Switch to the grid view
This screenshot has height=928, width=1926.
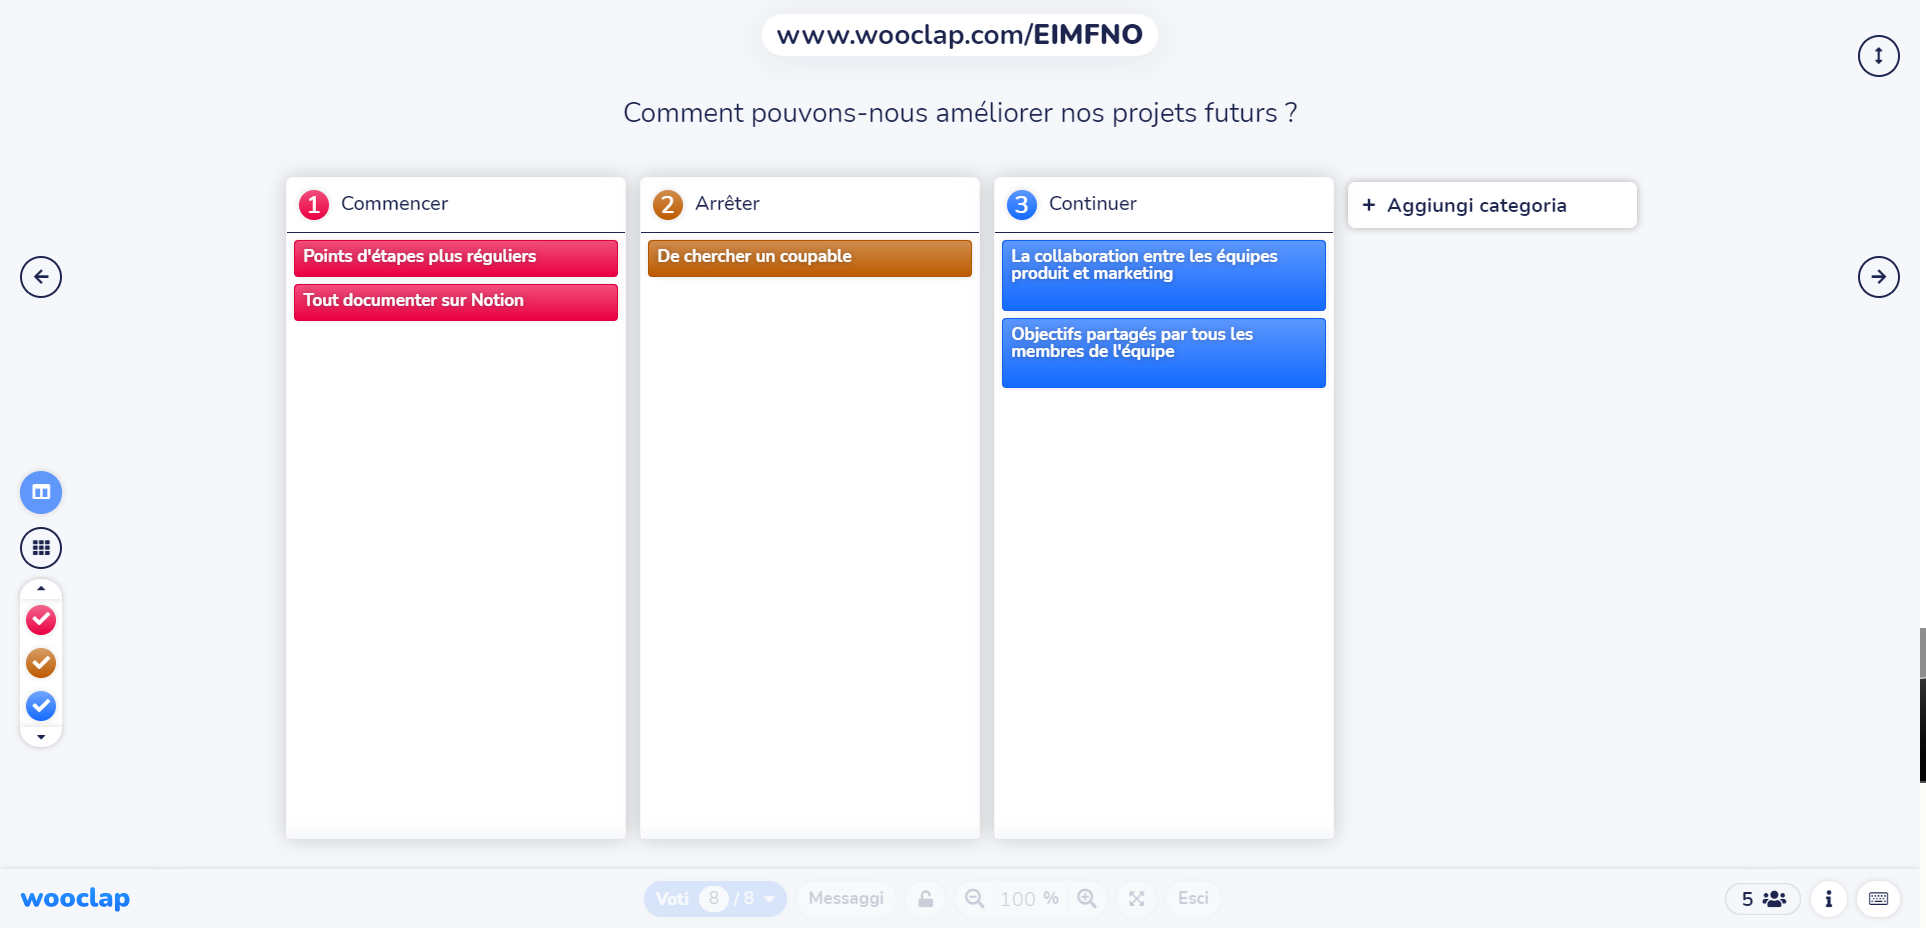click(41, 548)
